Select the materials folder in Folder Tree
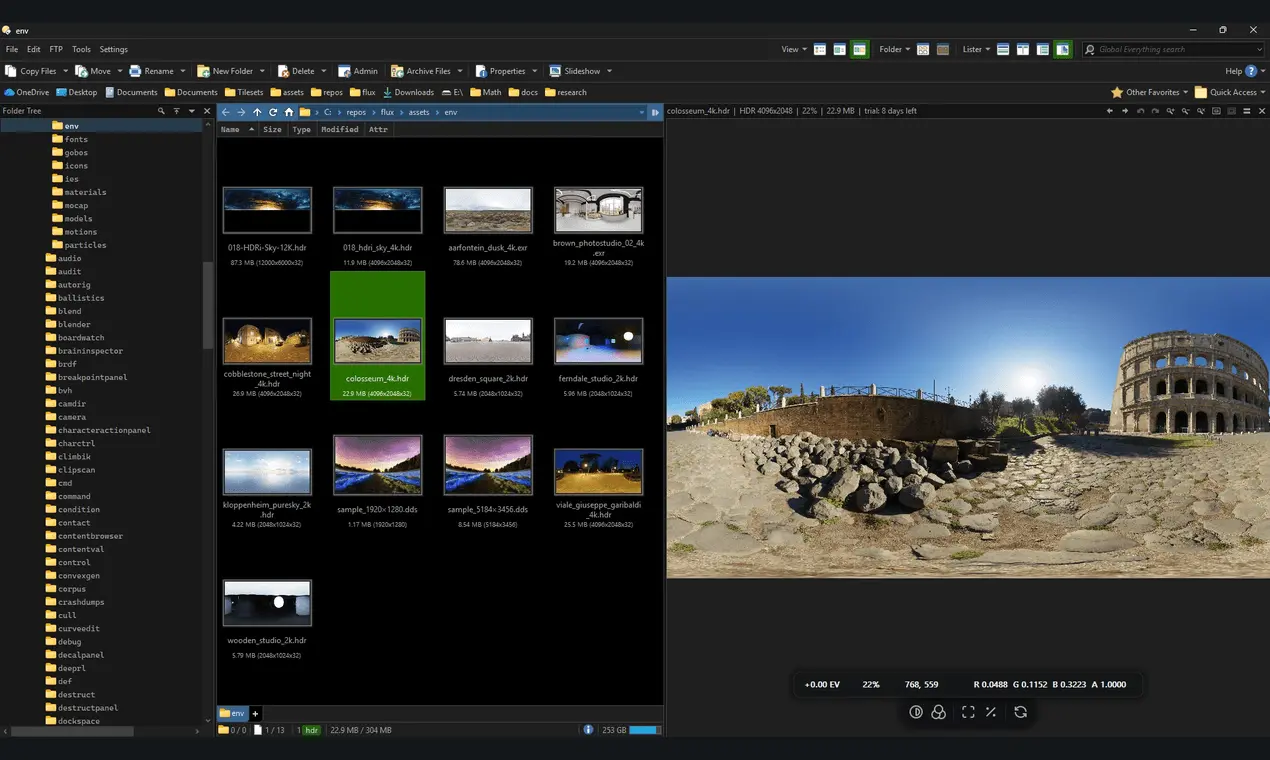Viewport: 1270px width, 760px height. tap(78, 192)
